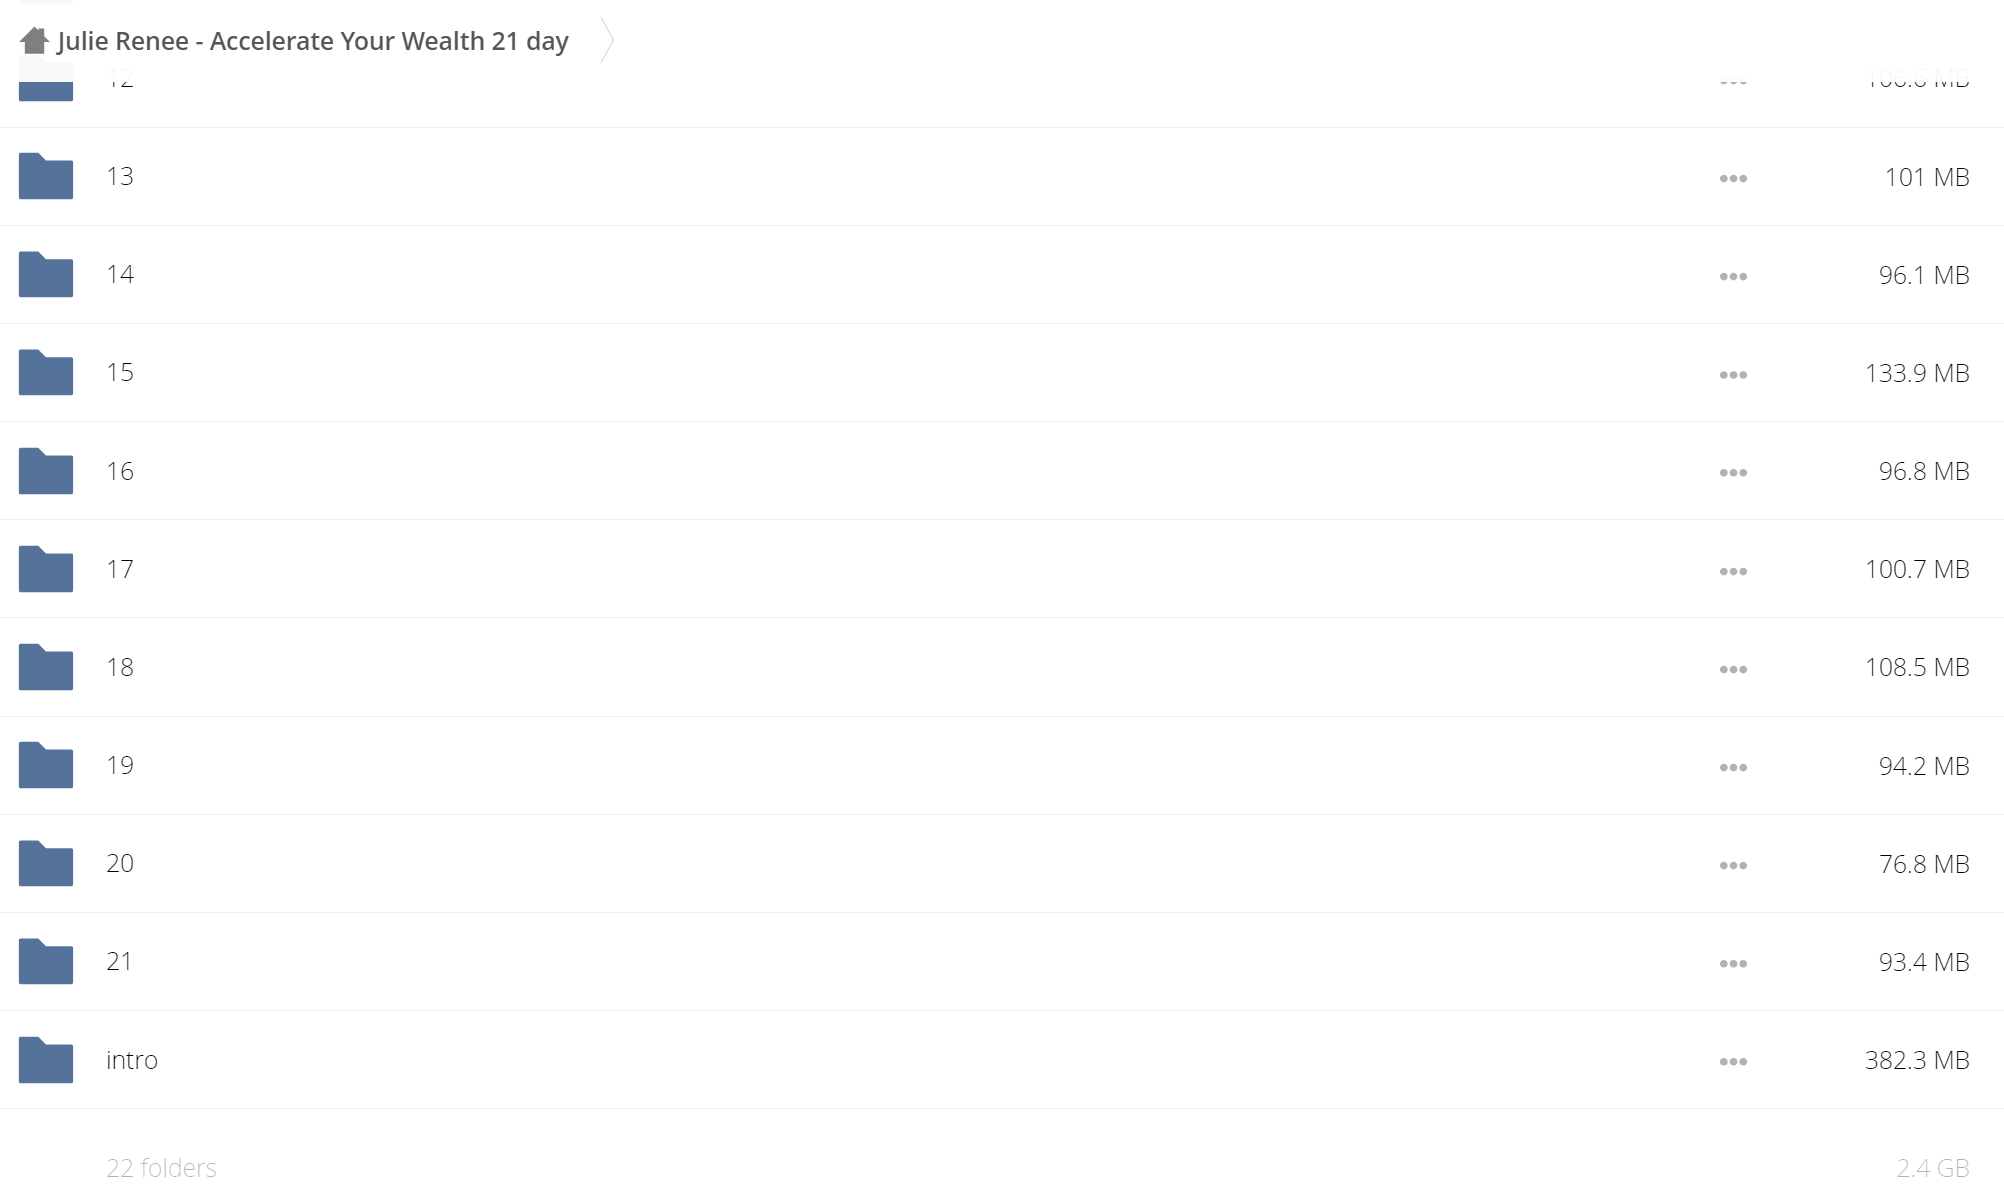Open folder icon for 19
The height and width of the screenshot is (1188, 2004).
(x=46, y=765)
